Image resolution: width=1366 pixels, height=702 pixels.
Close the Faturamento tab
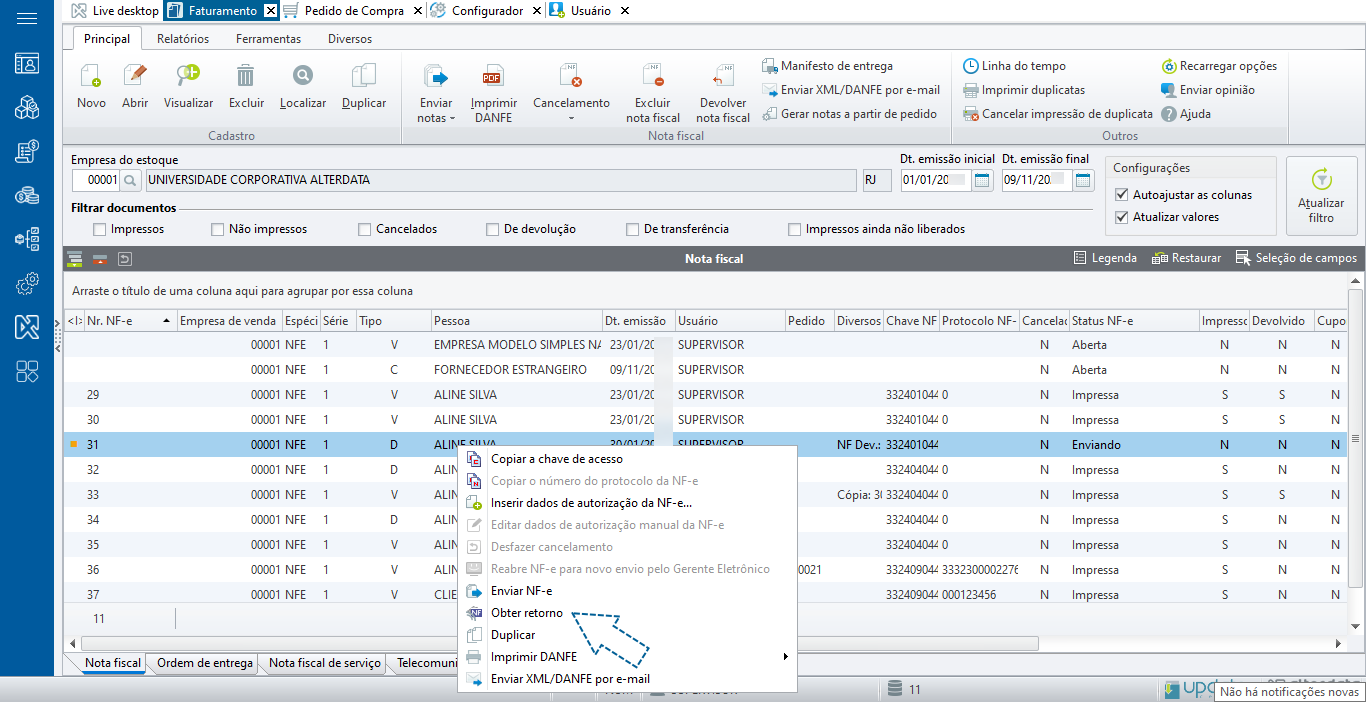coord(271,11)
